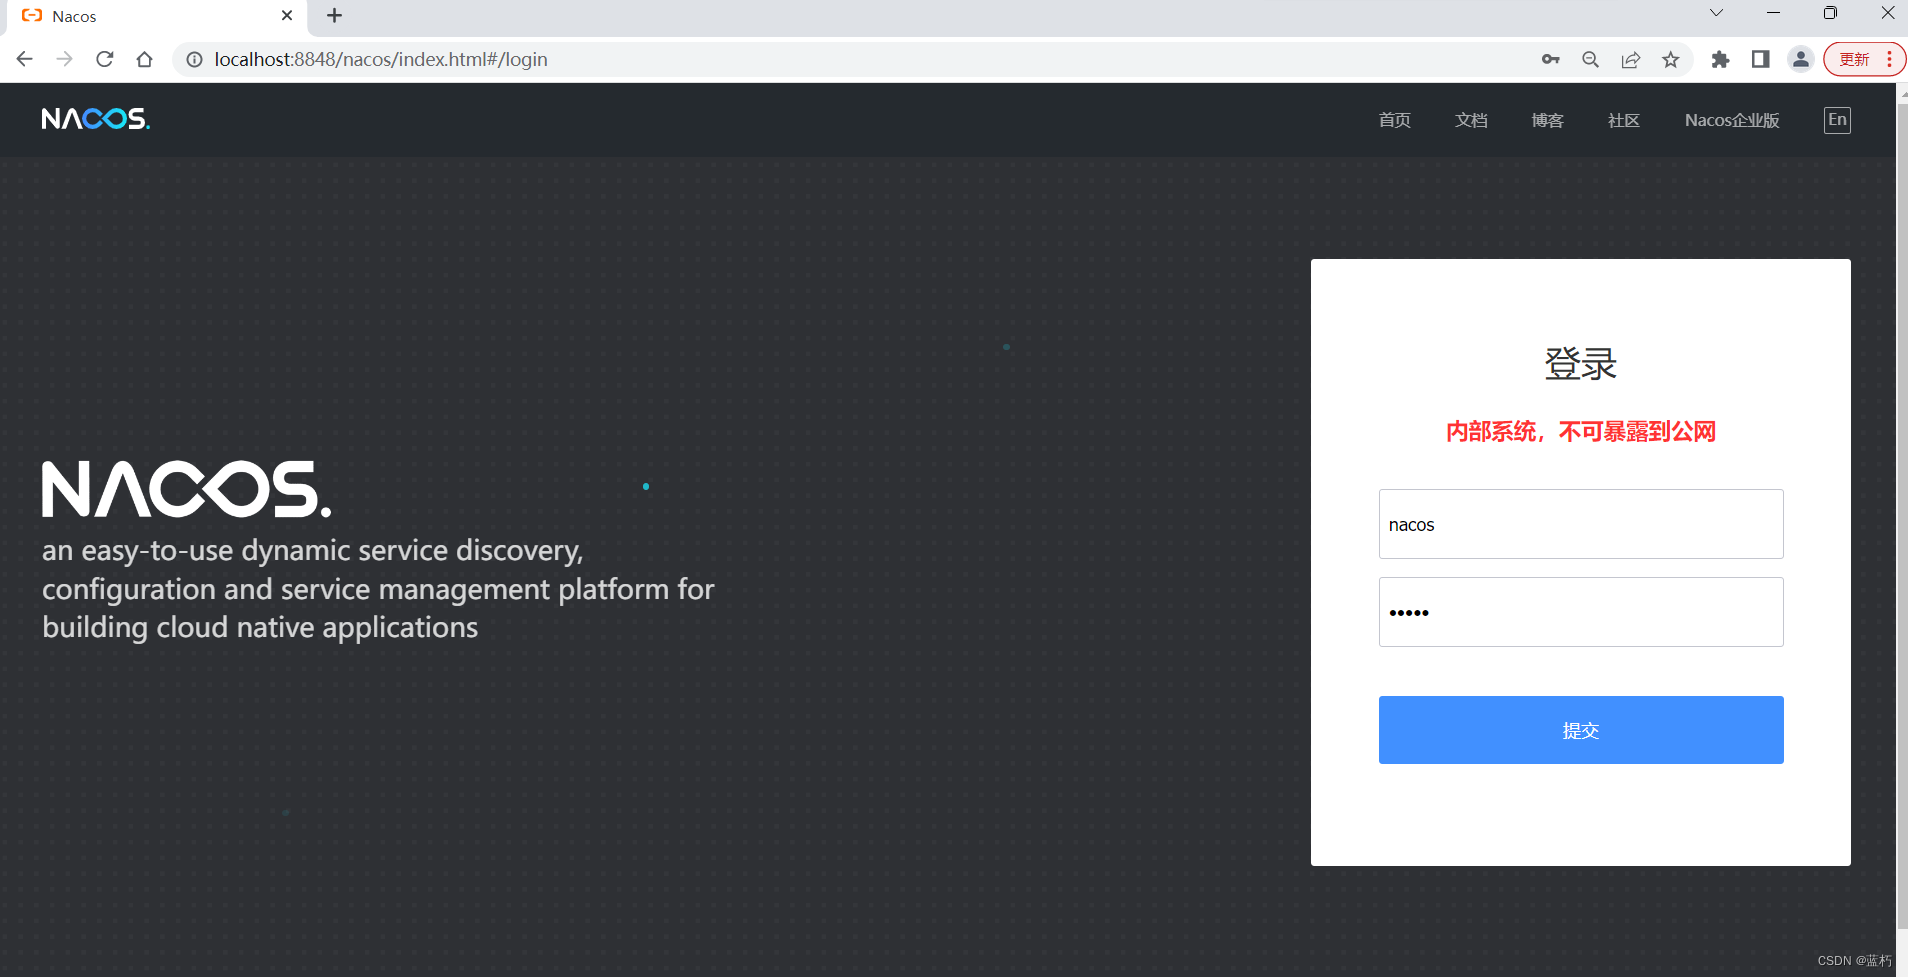This screenshot has height=977, width=1908.
Task: Click the 登录 heading
Action: 1581,363
